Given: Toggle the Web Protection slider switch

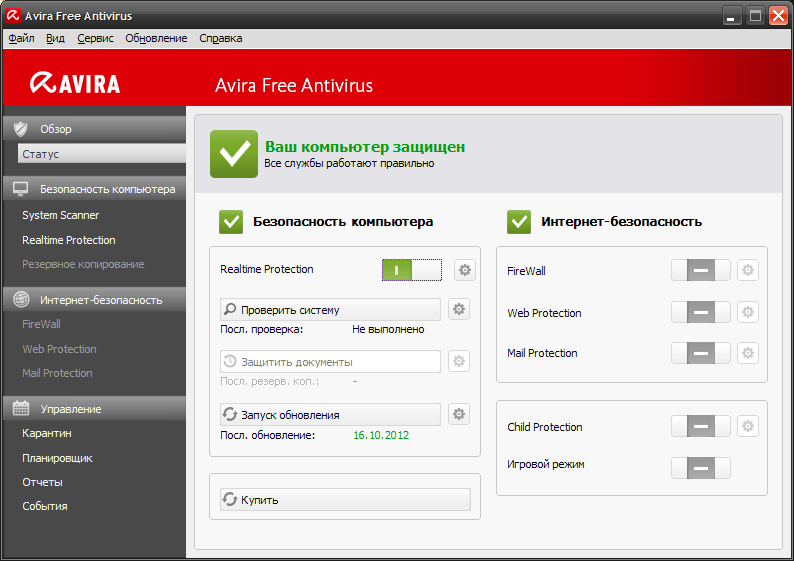Looking at the screenshot, I should coord(700,313).
